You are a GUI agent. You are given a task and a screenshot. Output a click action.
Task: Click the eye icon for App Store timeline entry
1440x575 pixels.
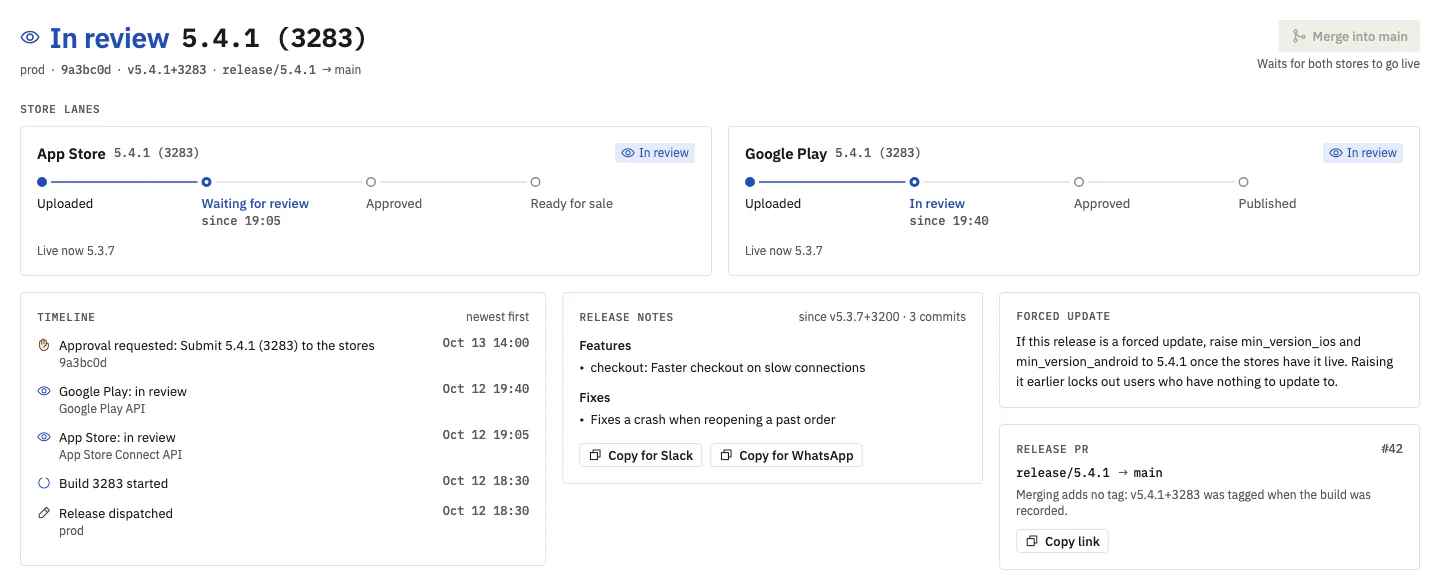tap(44, 437)
